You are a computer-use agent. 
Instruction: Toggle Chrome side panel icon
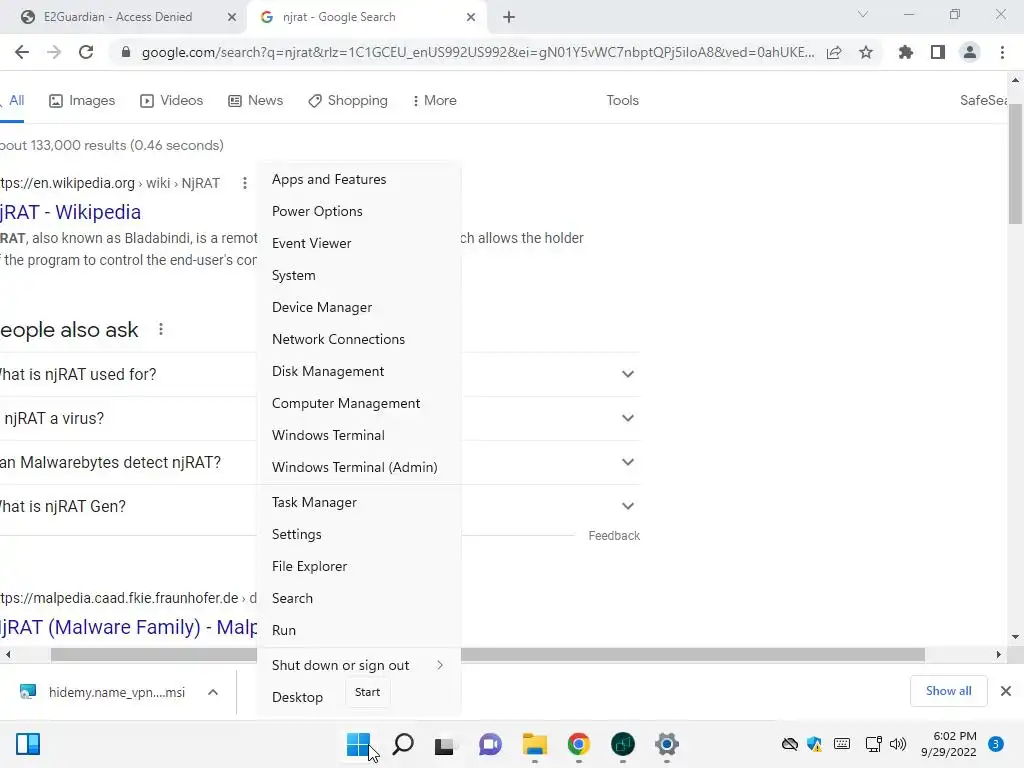tap(938, 52)
